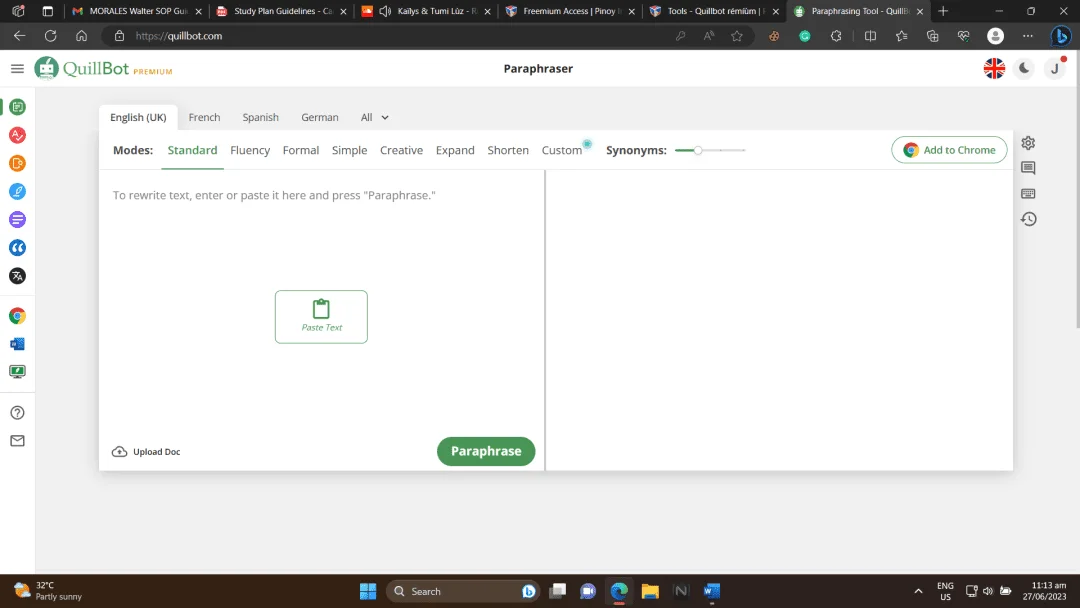Click the desktop app monitor sidebar icon

point(17,372)
